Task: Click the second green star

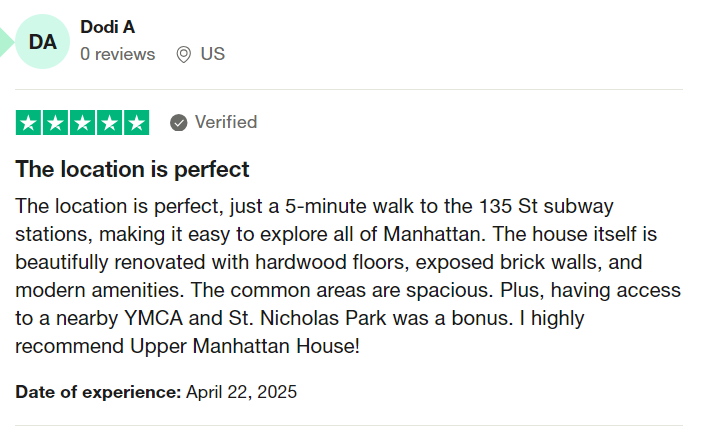Action: pyautogui.click(x=55, y=122)
